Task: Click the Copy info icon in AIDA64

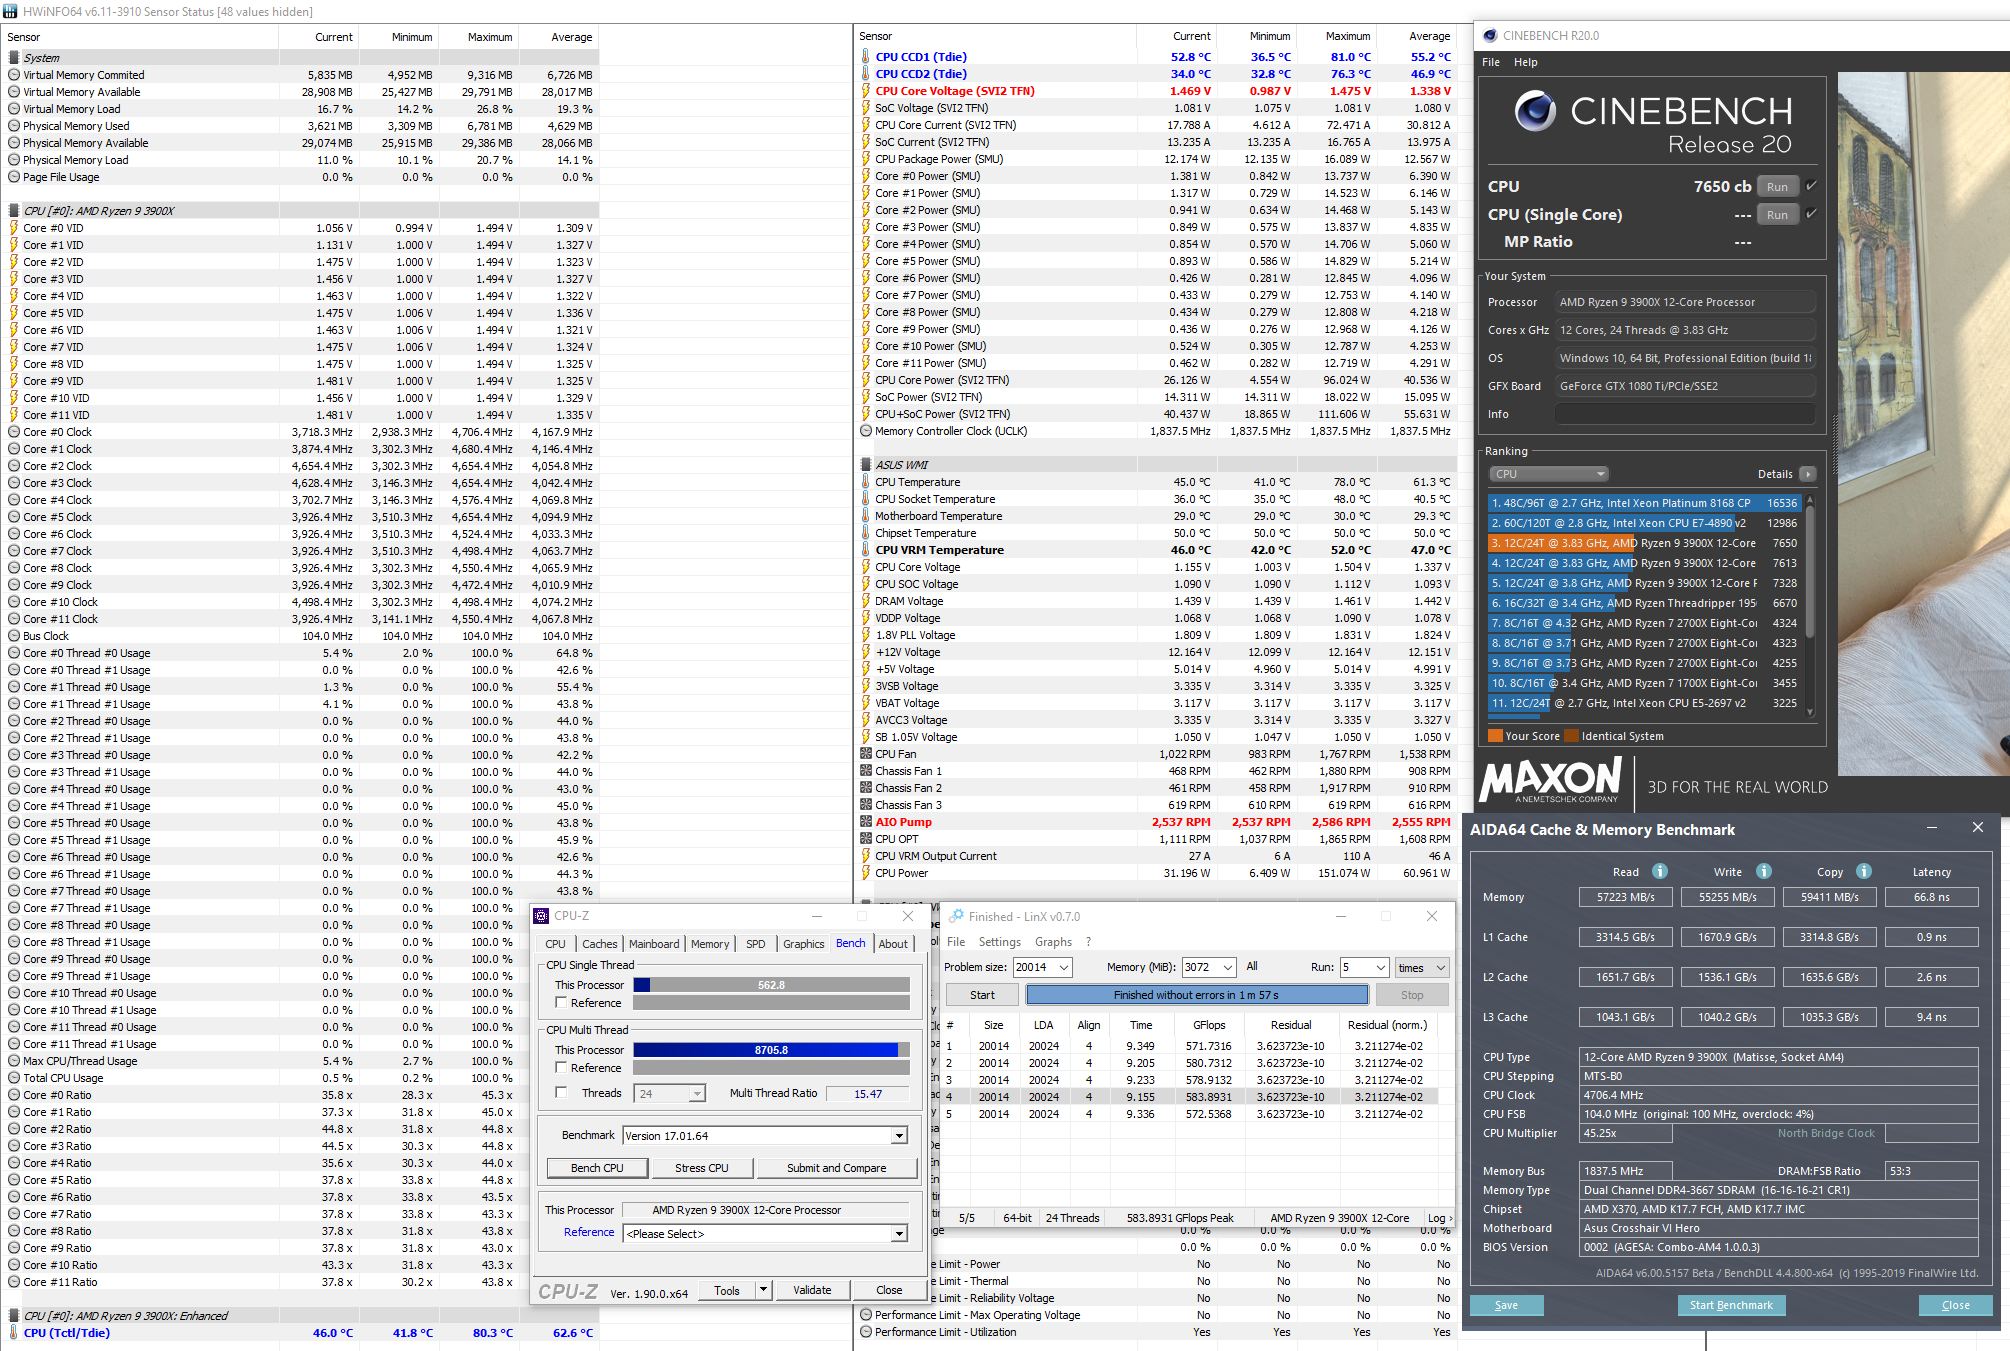Action: coord(1864,871)
